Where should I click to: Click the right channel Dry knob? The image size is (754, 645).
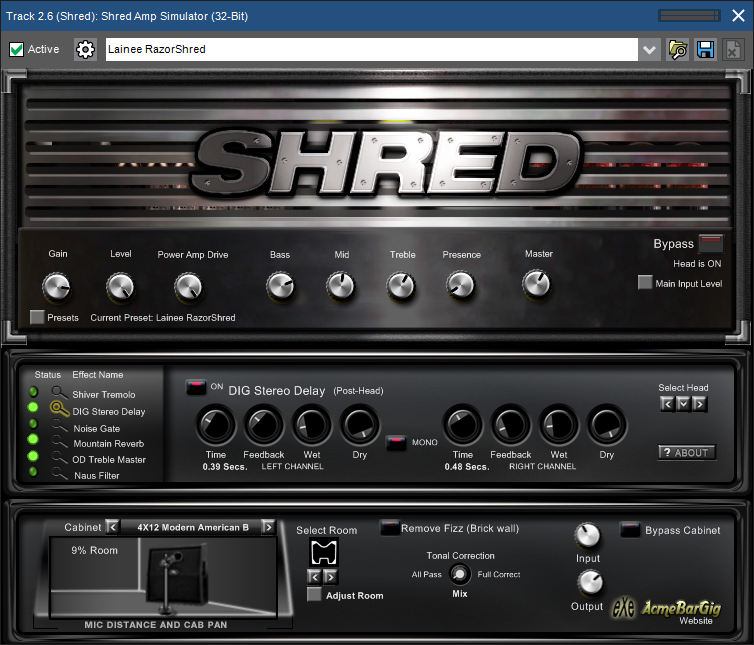tap(607, 425)
